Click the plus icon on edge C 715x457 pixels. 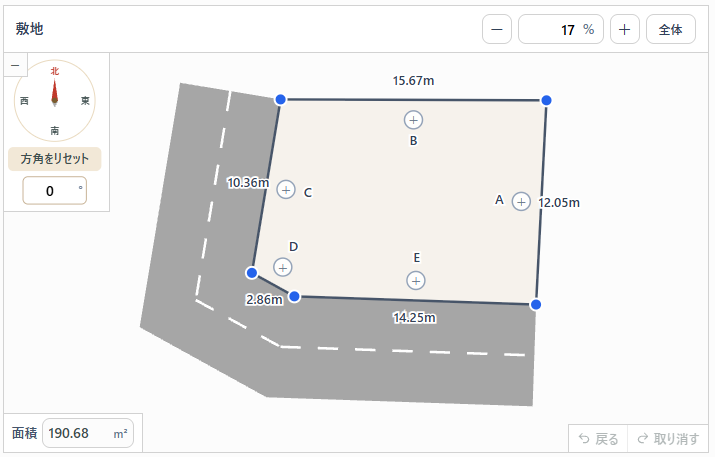pos(286,190)
